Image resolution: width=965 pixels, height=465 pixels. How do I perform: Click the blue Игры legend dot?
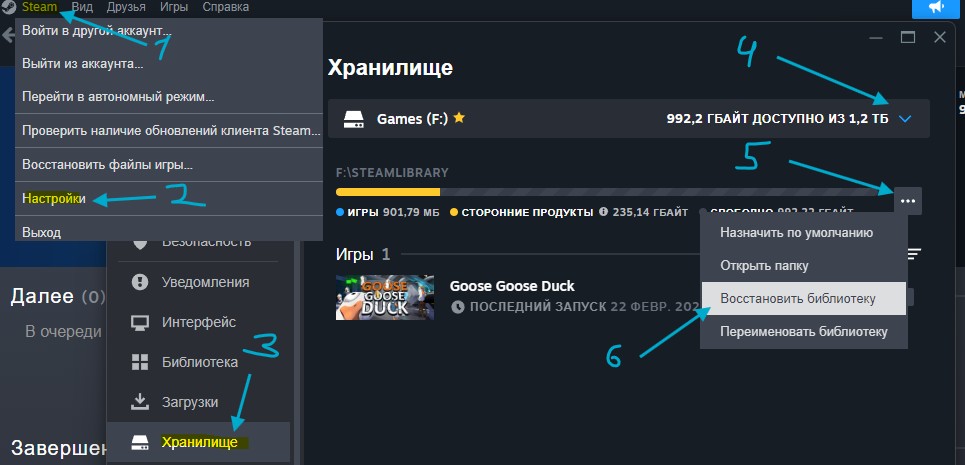(340, 212)
